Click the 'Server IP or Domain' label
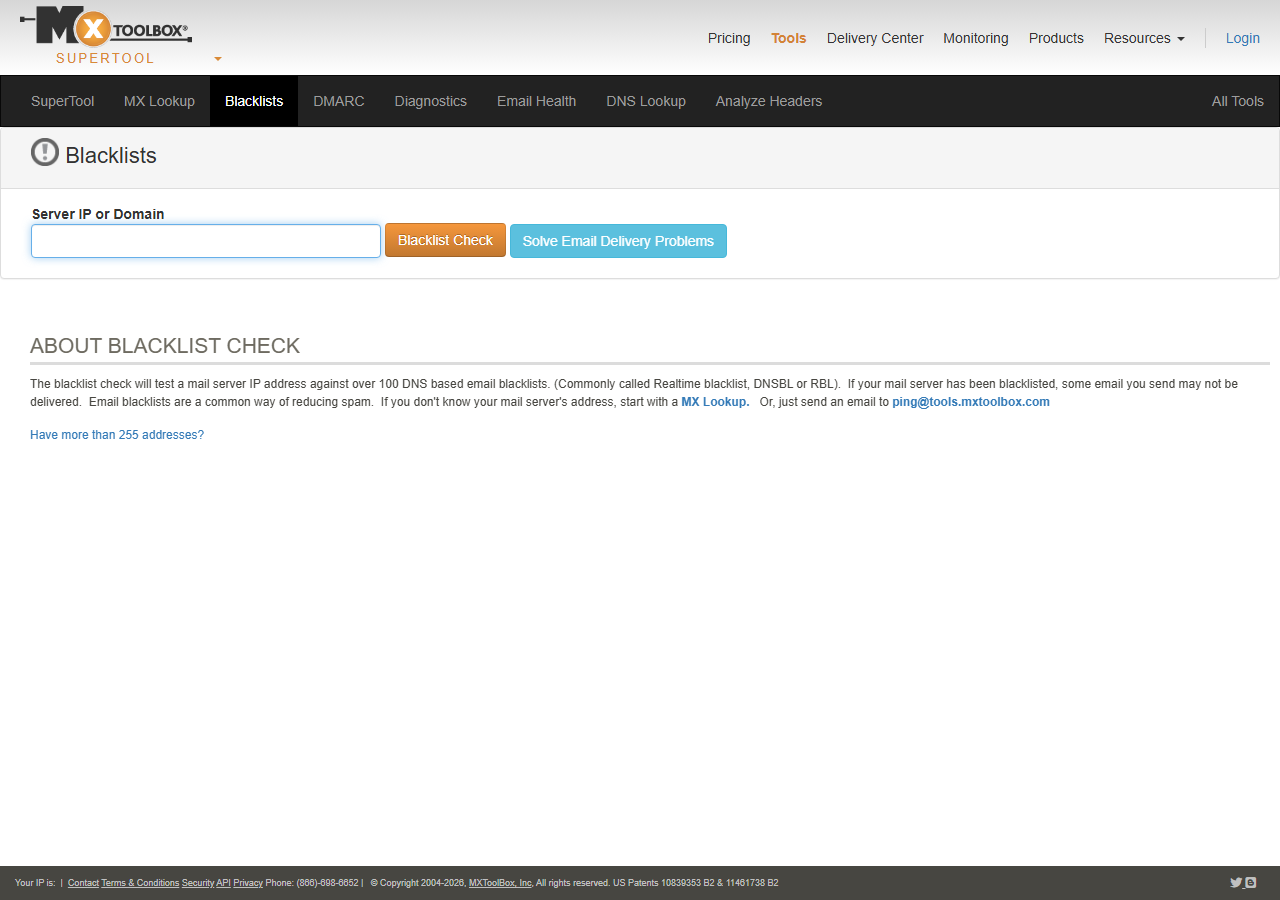This screenshot has width=1280, height=900. 98,214
